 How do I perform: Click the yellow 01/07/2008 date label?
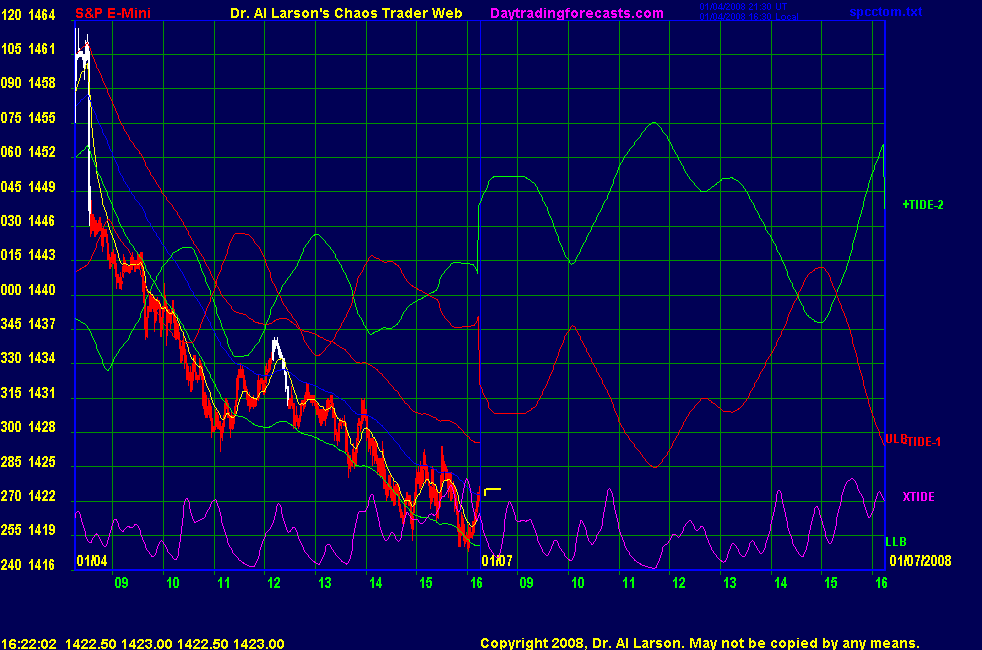coord(922,561)
